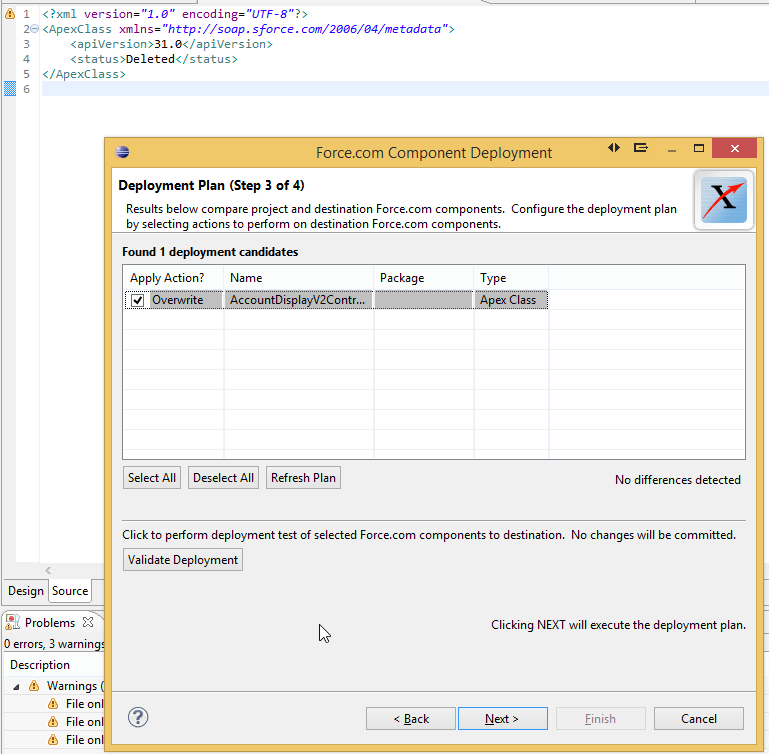Click the Warnings group warning icon
The image size is (769, 754).
pyautogui.click(x=34, y=685)
